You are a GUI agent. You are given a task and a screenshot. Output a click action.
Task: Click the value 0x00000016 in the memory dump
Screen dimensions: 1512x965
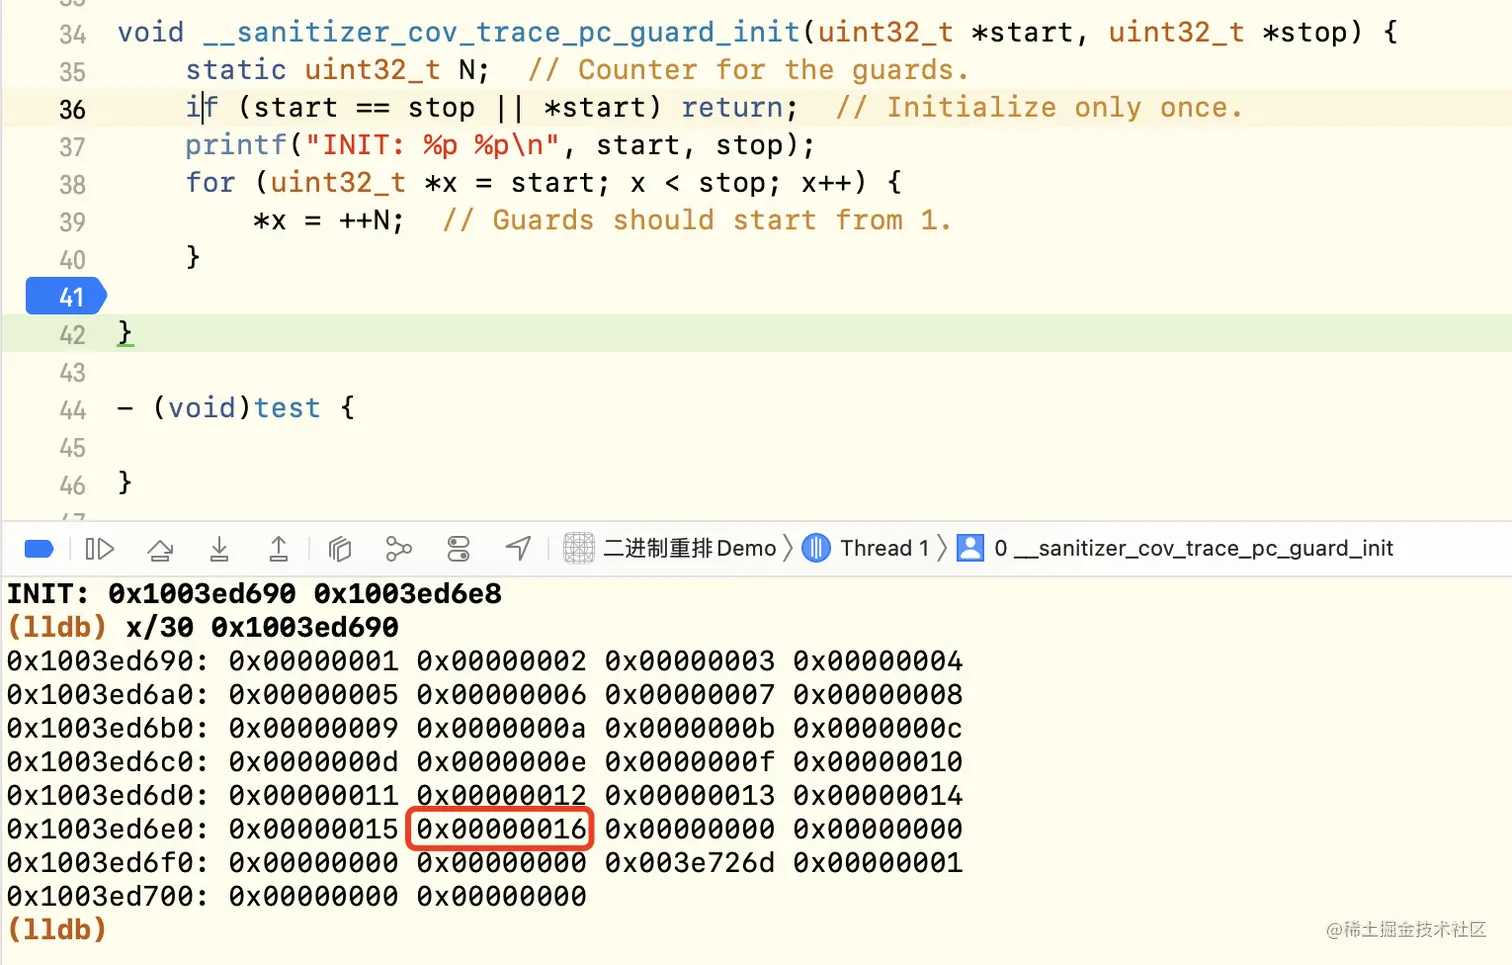pyautogui.click(x=501, y=829)
